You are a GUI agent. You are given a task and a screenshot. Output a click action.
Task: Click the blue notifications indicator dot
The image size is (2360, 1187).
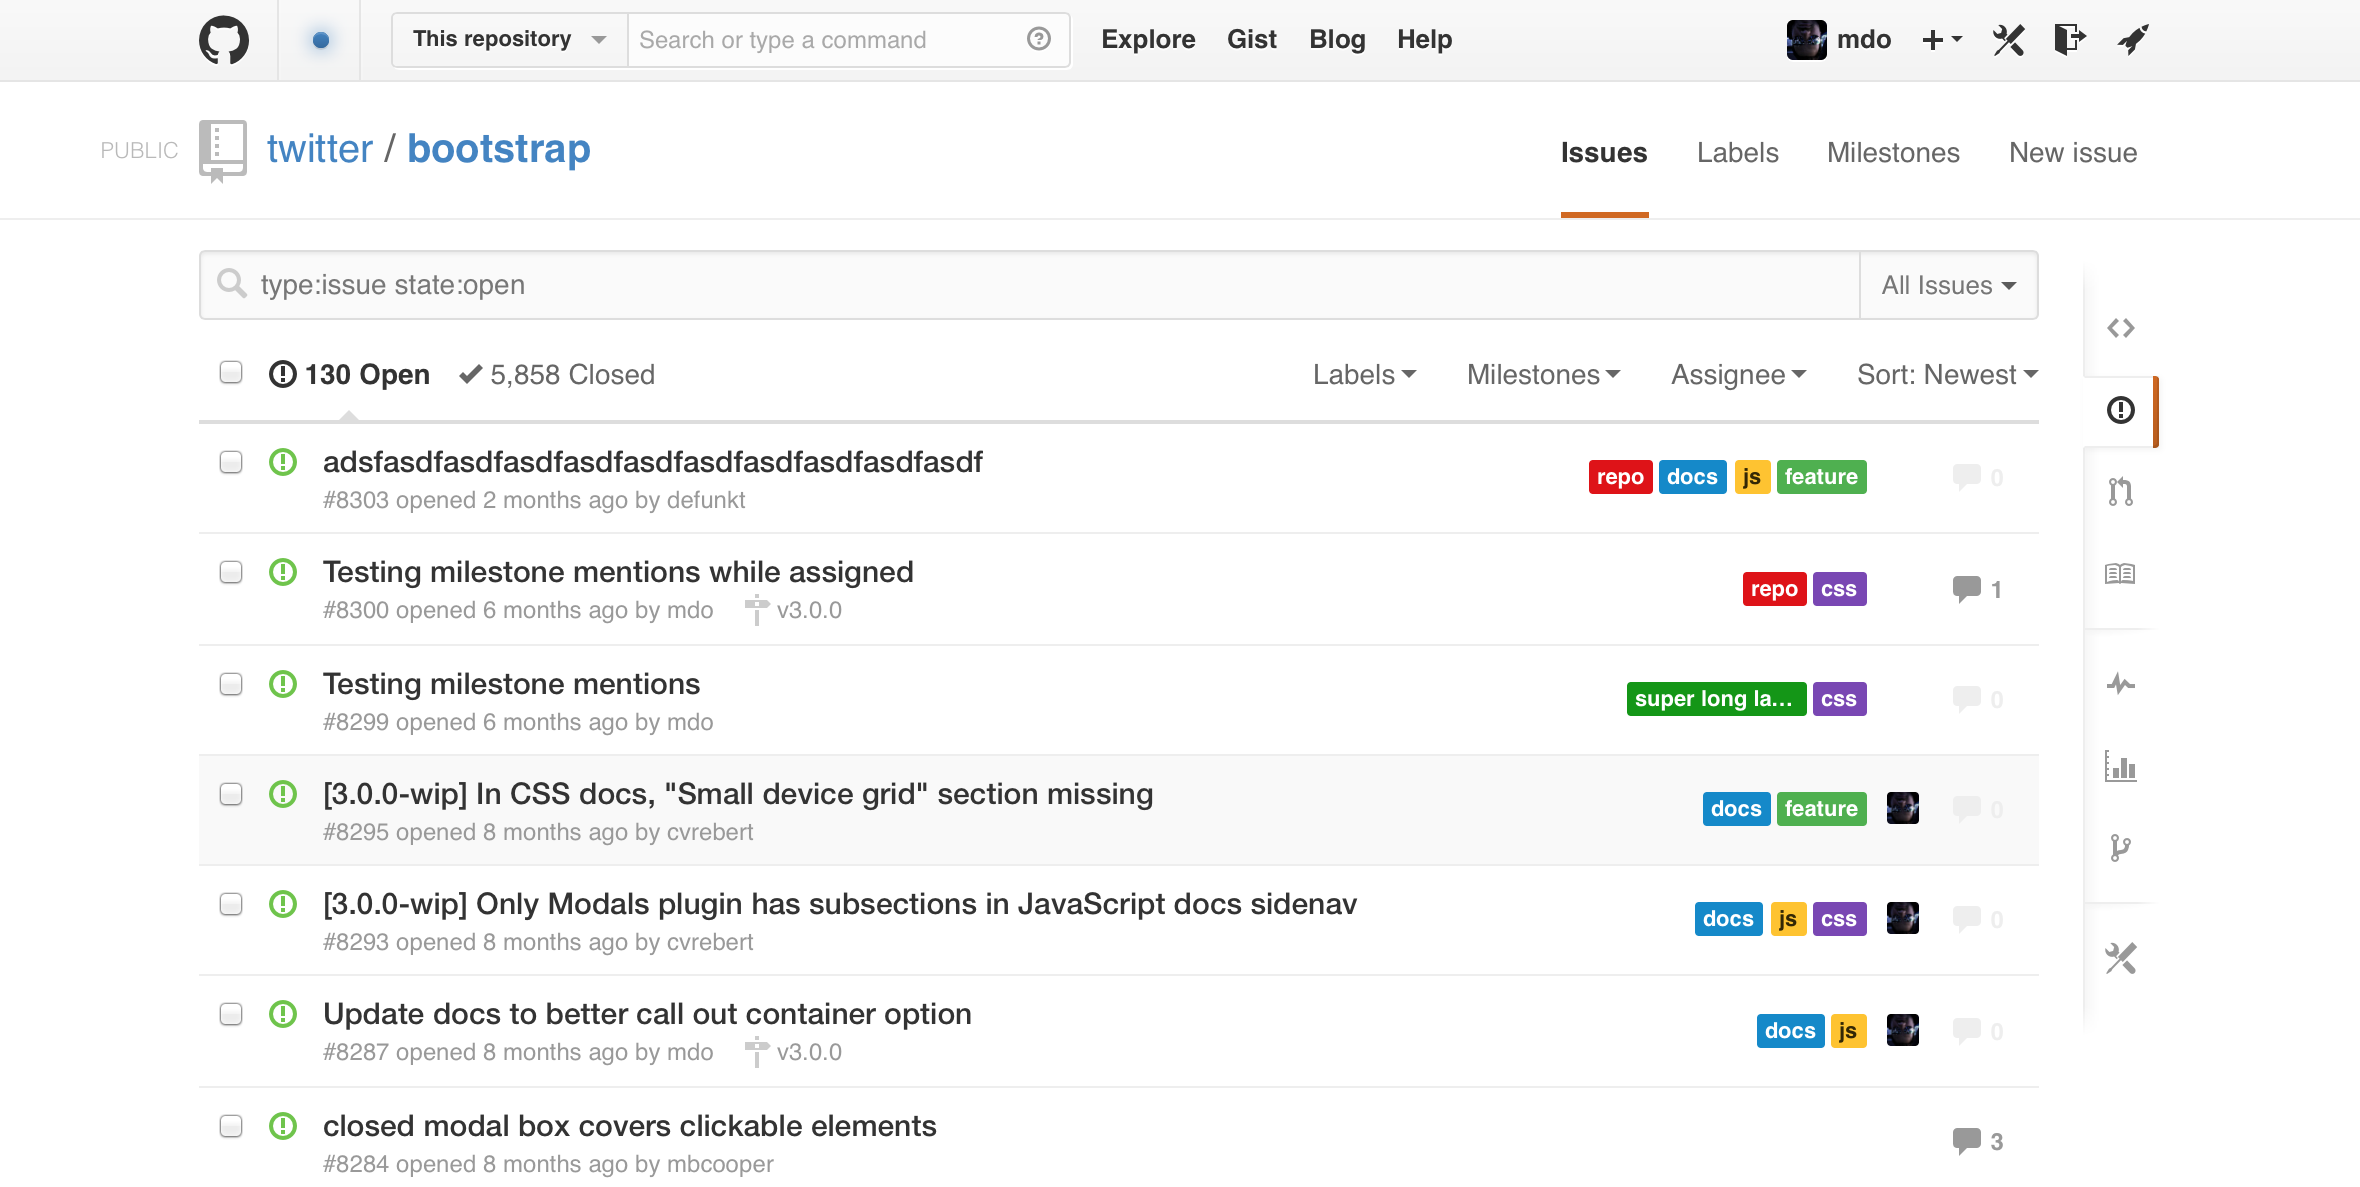click(x=320, y=40)
